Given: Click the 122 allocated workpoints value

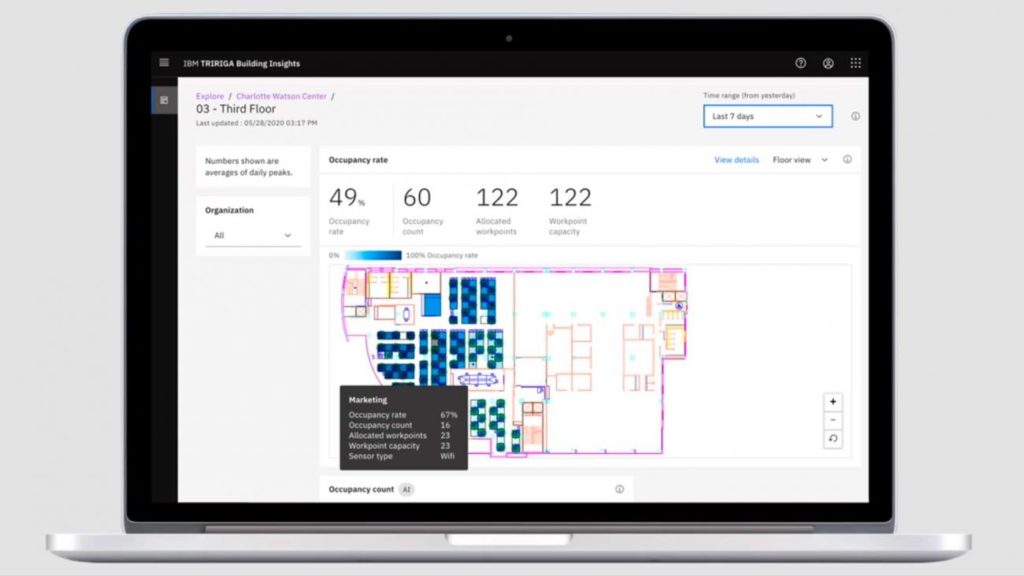Looking at the screenshot, I should [x=497, y=197].
